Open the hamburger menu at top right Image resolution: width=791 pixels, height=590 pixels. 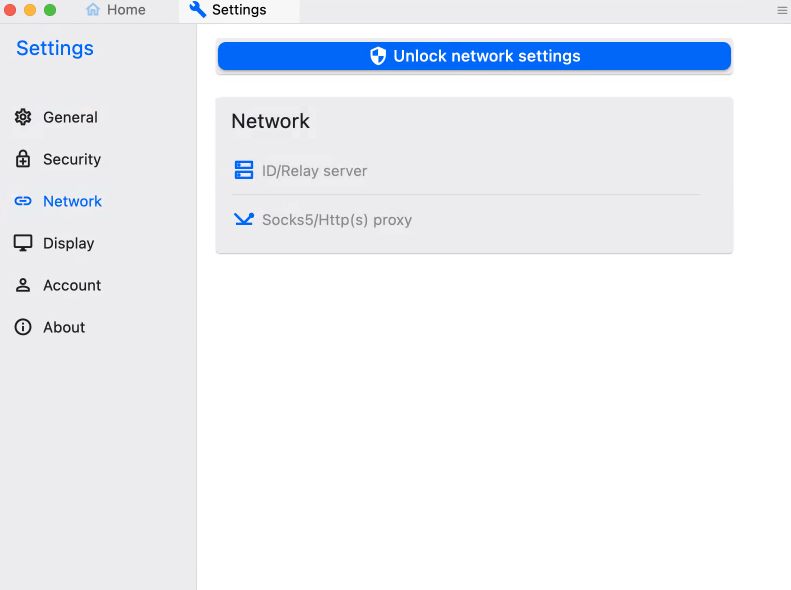click(x=782, y=10)
